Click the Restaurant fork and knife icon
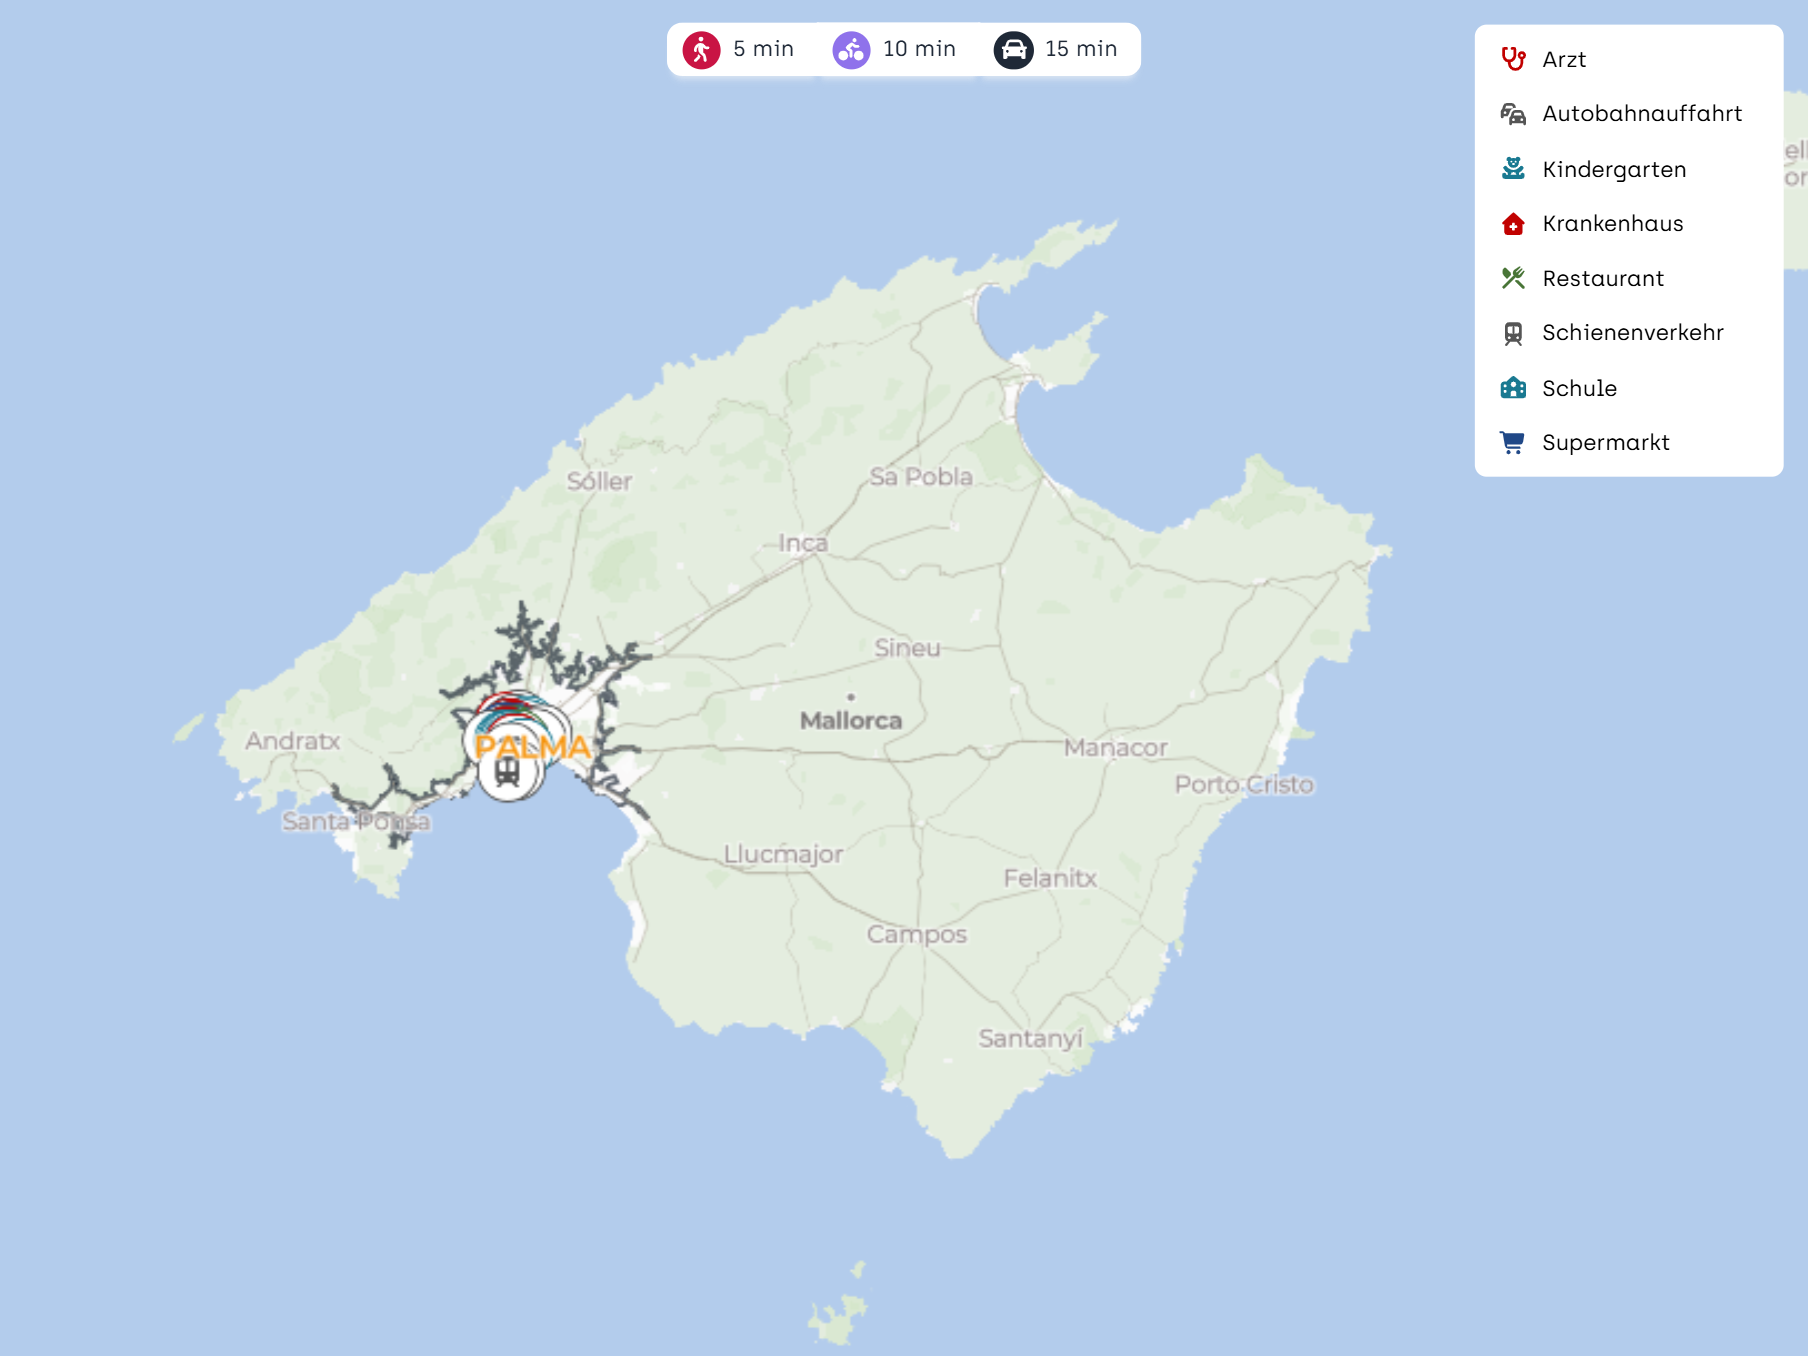 1513,278
